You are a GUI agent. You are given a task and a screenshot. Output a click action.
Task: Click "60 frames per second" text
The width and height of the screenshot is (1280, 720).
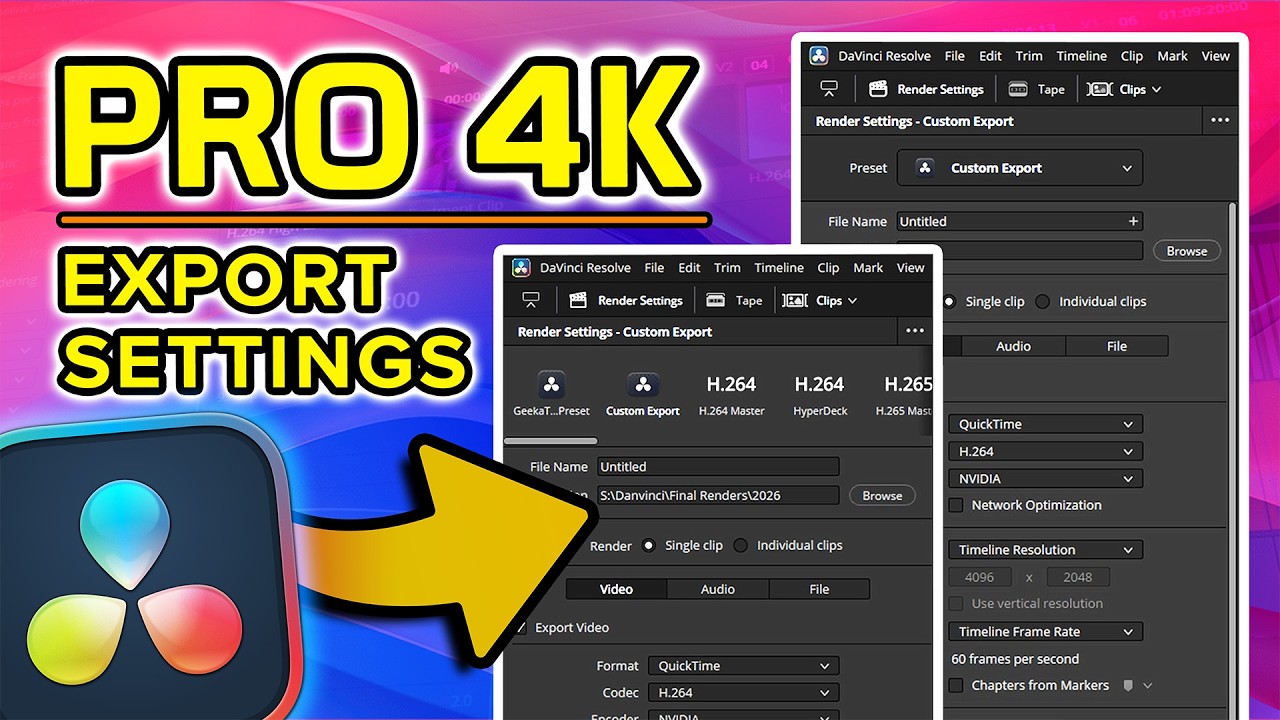pos(1015,659)
